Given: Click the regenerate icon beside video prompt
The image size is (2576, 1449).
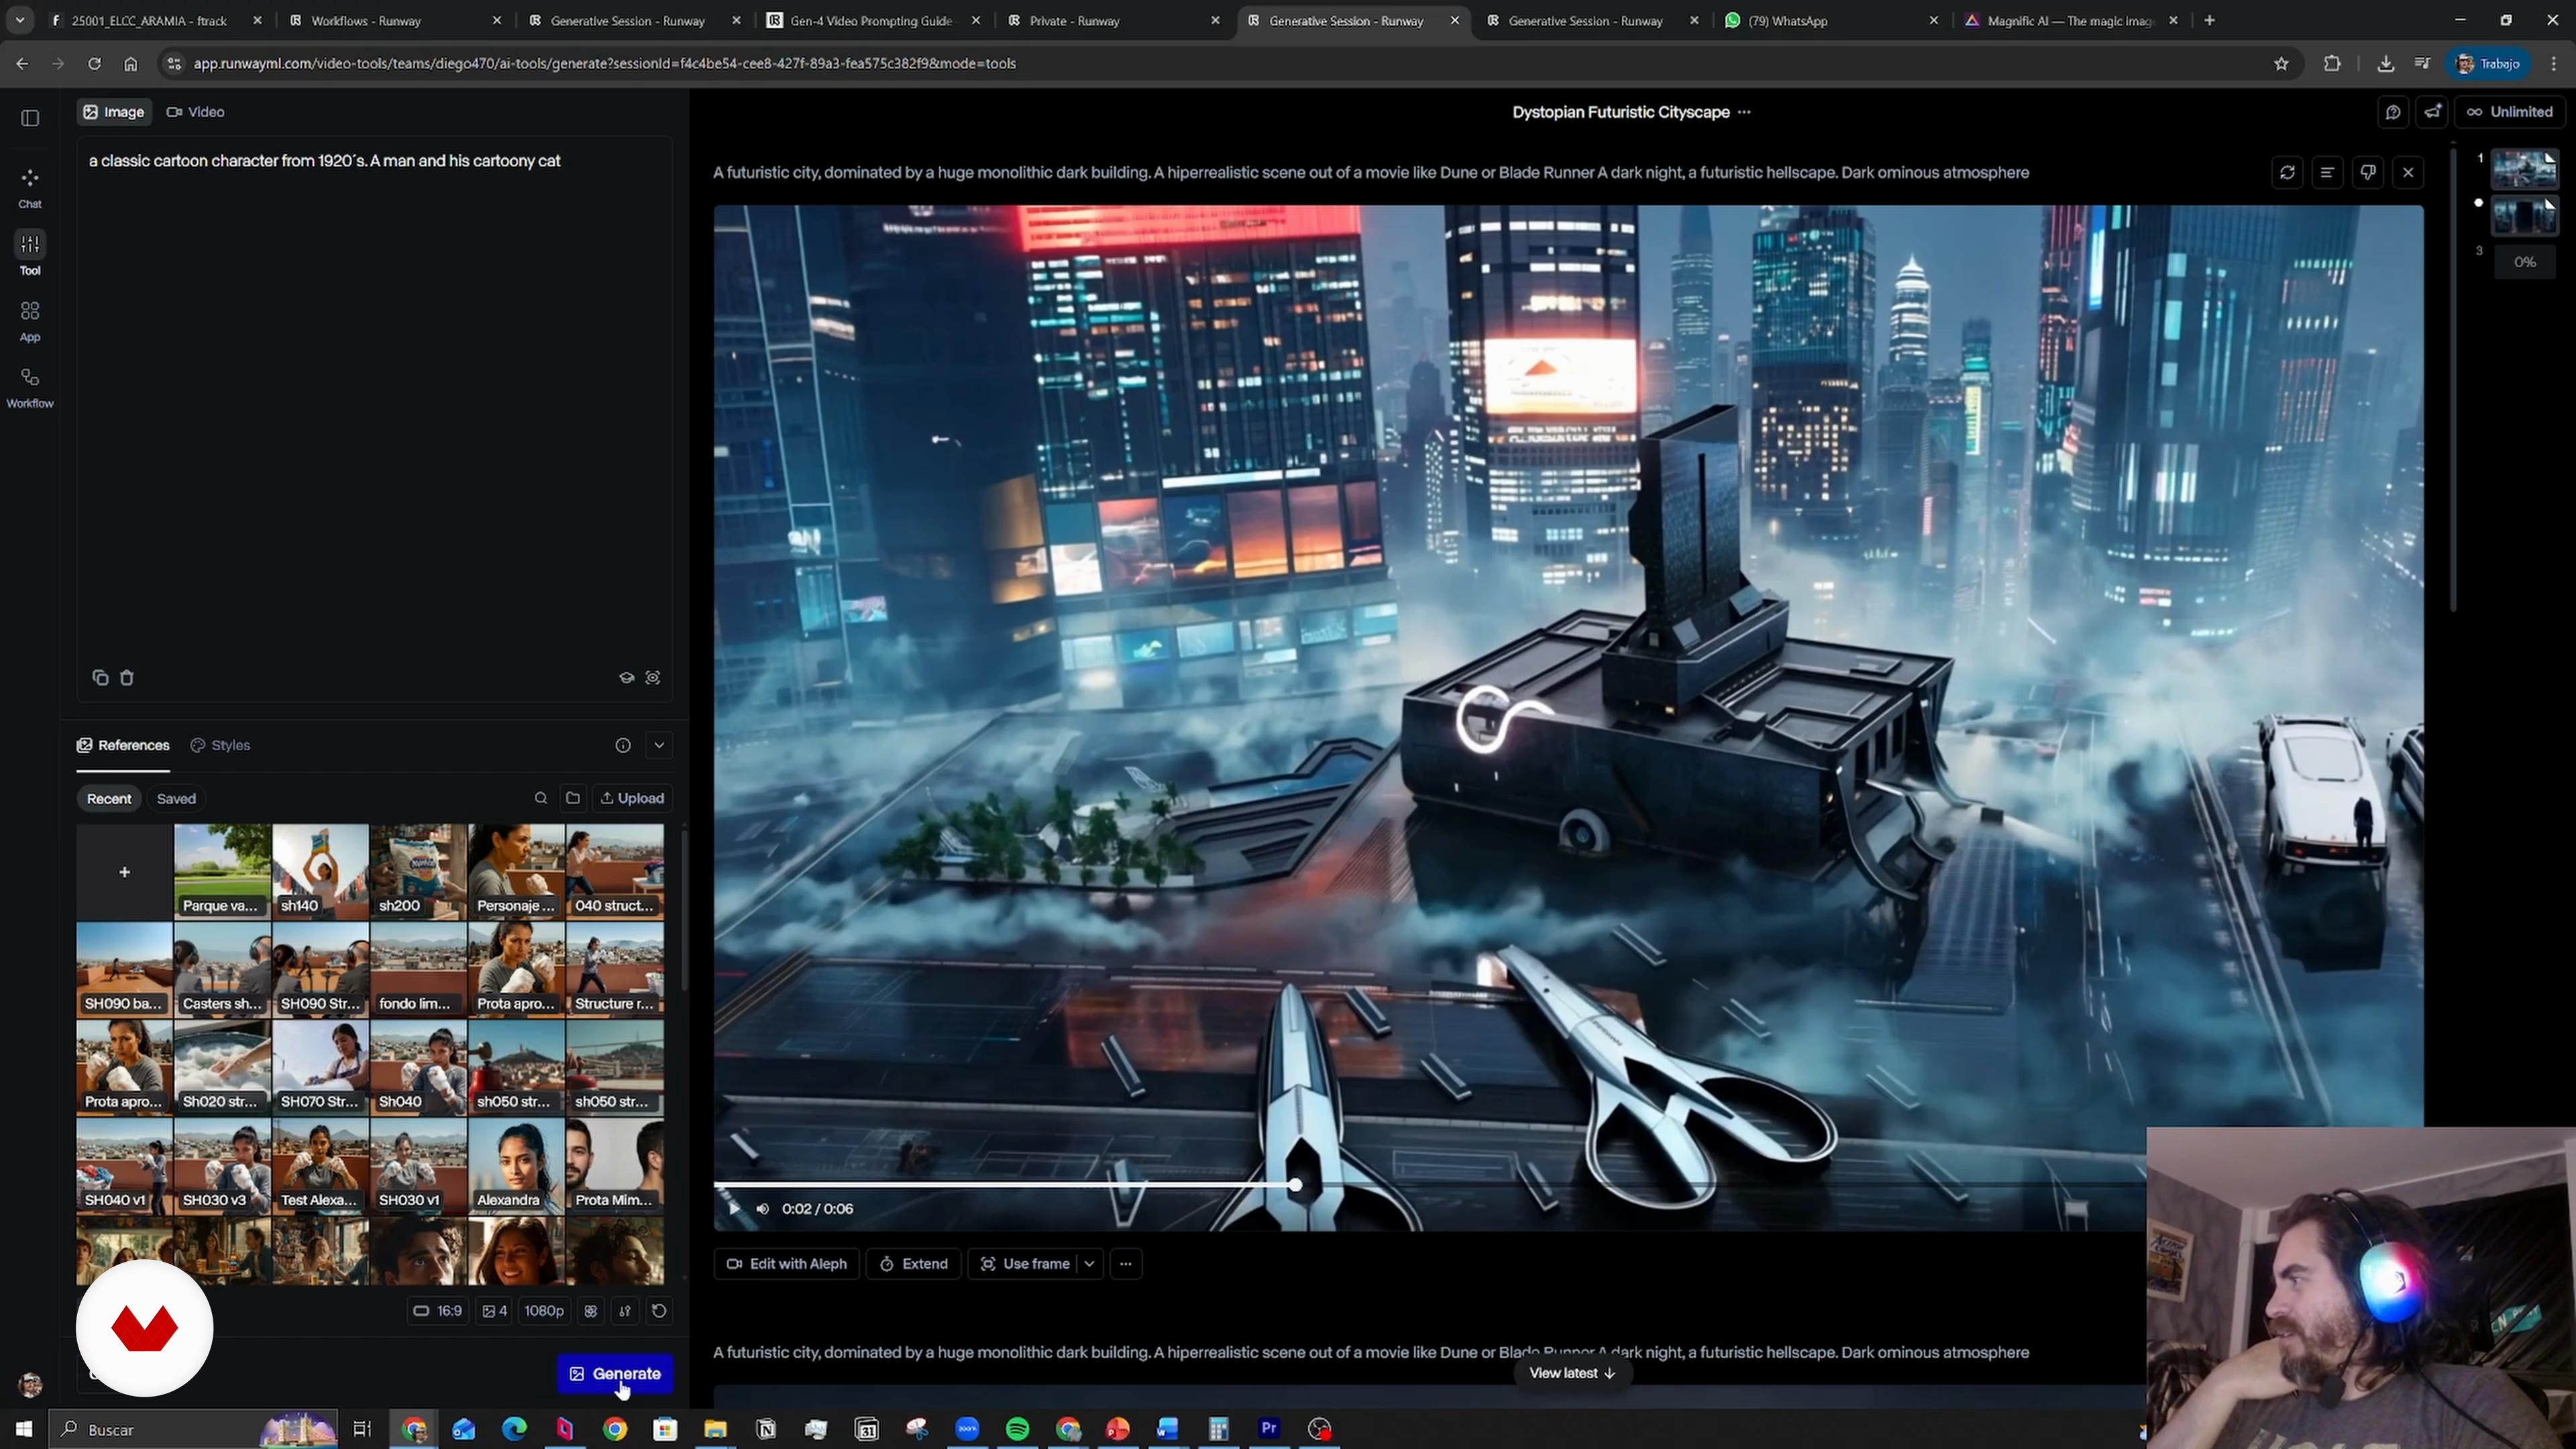Looking at the screenshot, I should (x=2287, y=173).
